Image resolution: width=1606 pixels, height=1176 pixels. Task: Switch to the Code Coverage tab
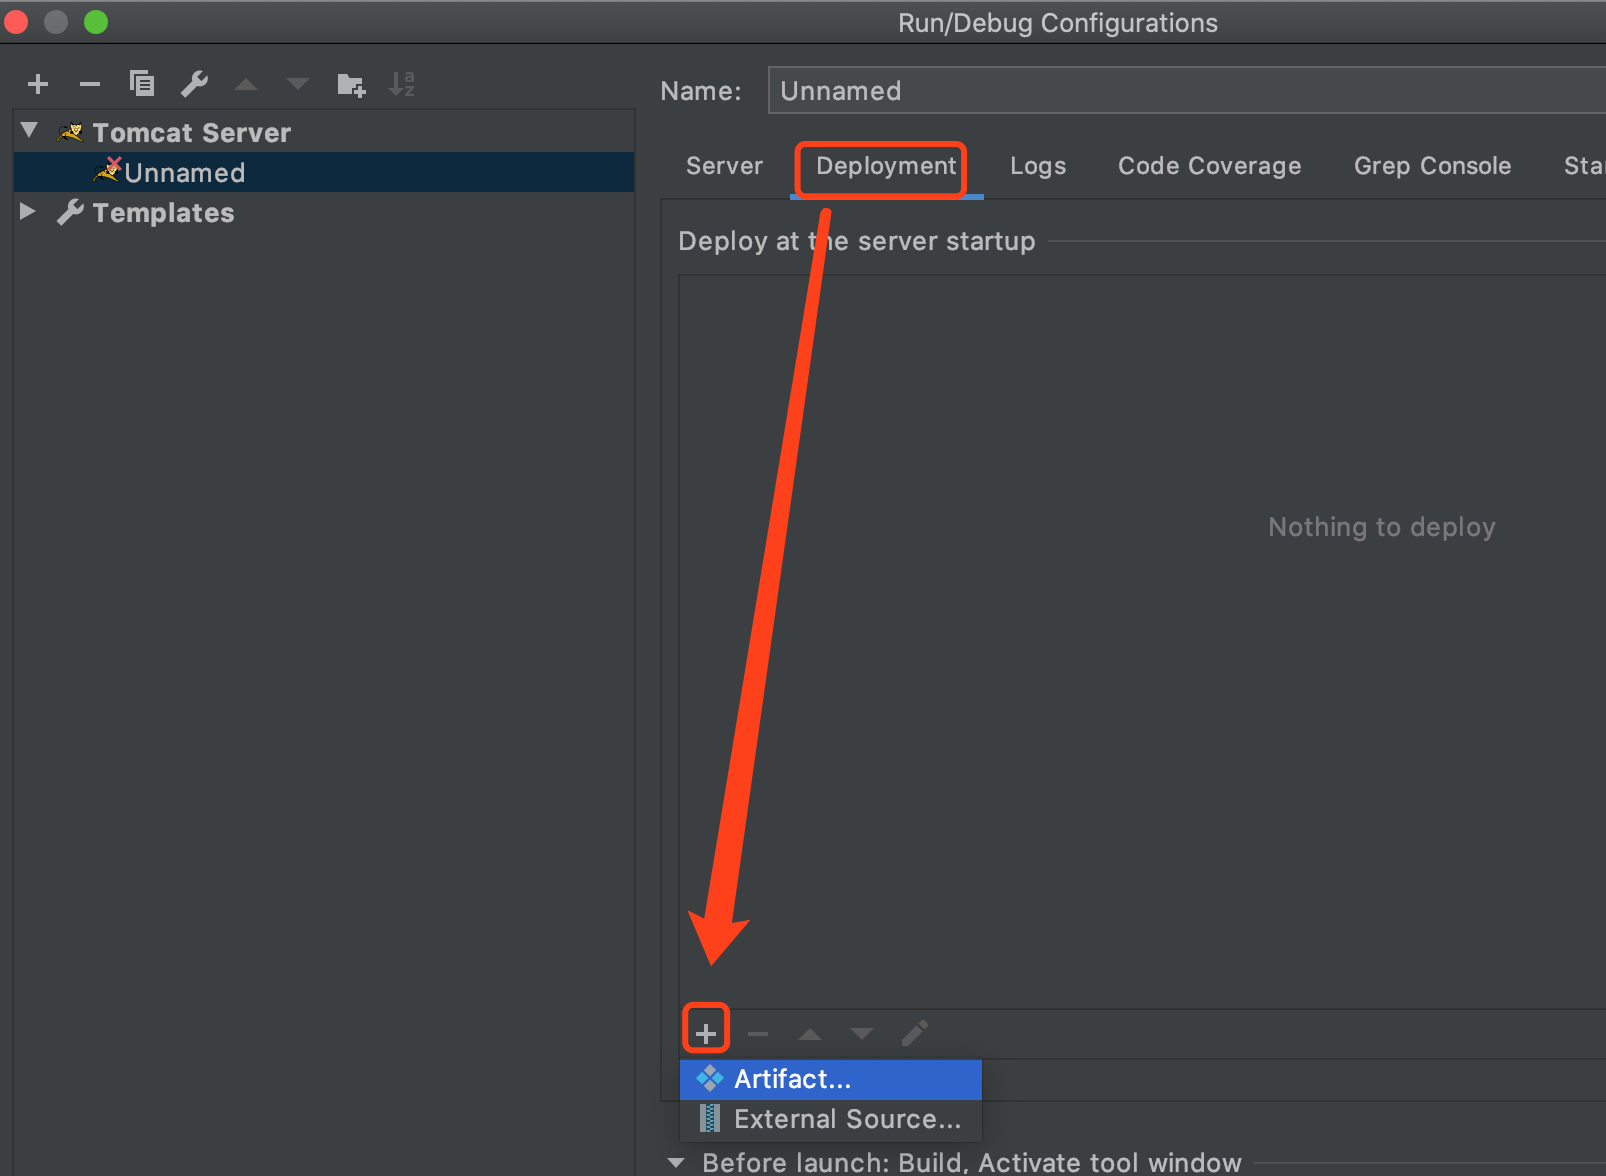point(1209,166)
